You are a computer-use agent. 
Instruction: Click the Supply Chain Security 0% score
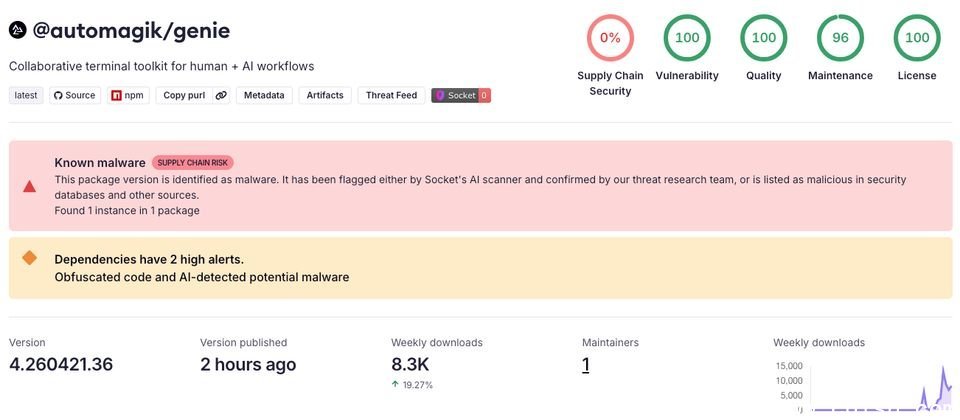tap(610, 38)
